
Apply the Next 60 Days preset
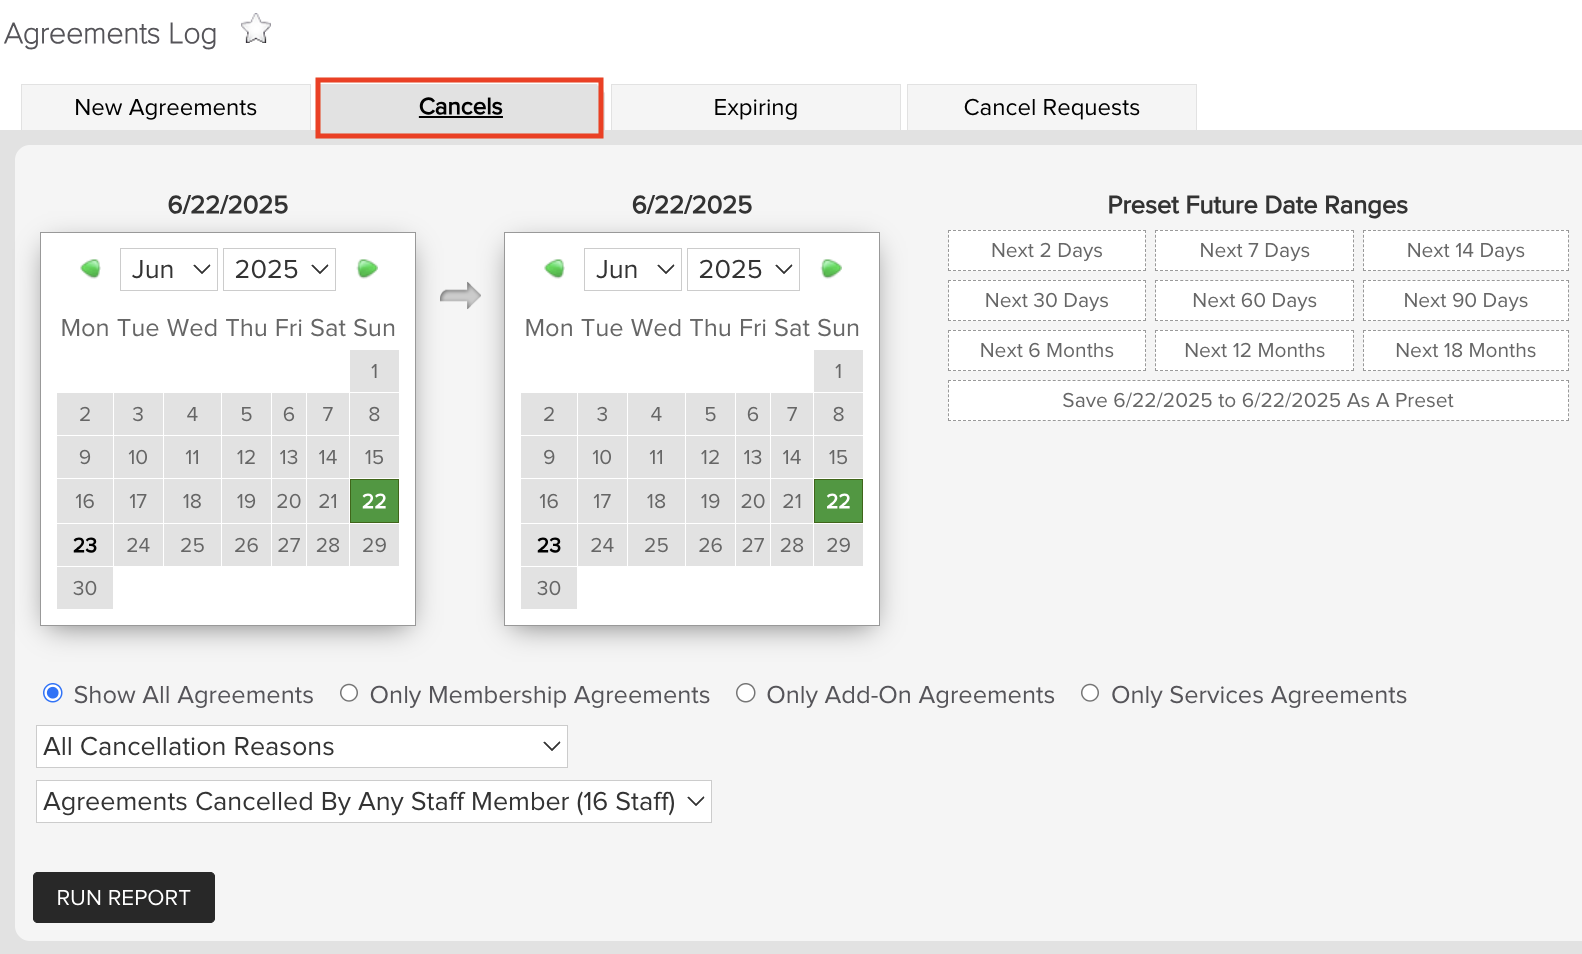tap(1255, 300)
